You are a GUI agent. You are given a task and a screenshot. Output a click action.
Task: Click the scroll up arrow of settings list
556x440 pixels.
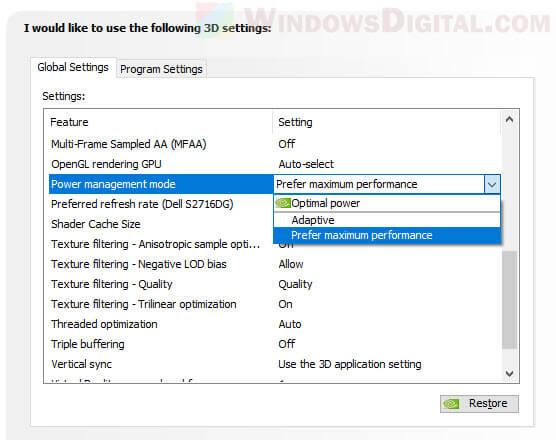(510, 120)
